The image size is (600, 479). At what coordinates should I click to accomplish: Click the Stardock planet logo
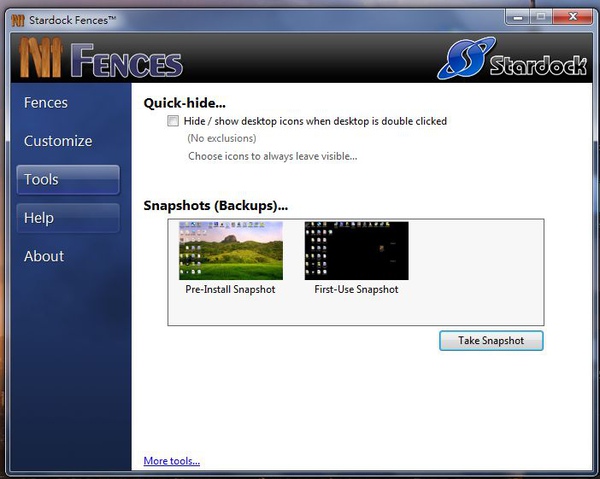pos(466,58)
